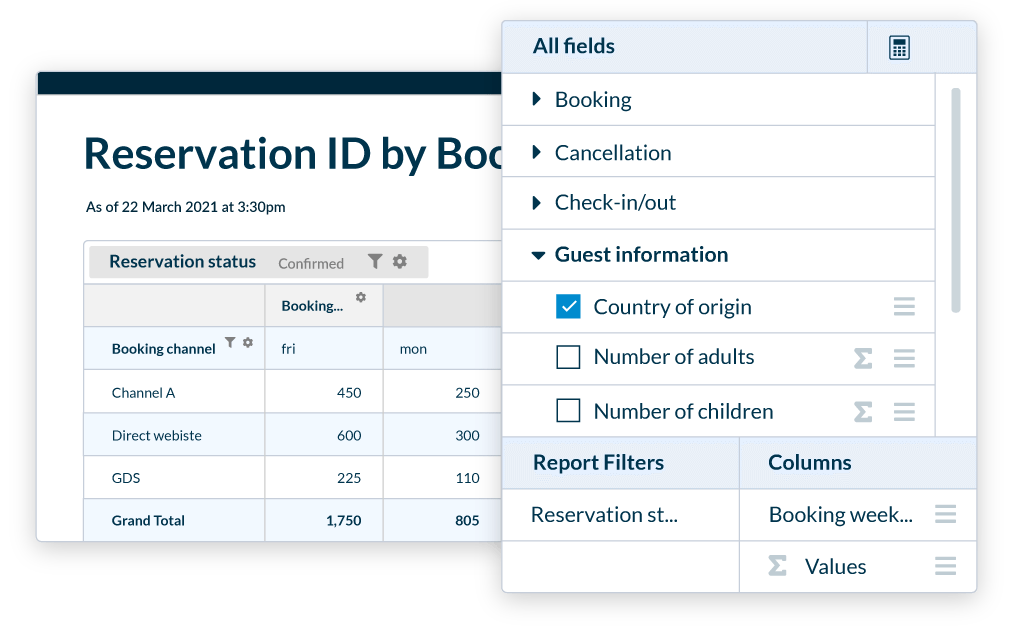Select the Grand Total row label
The width and height of the screenshot is (1012, 630).
(x=148, y=521)
